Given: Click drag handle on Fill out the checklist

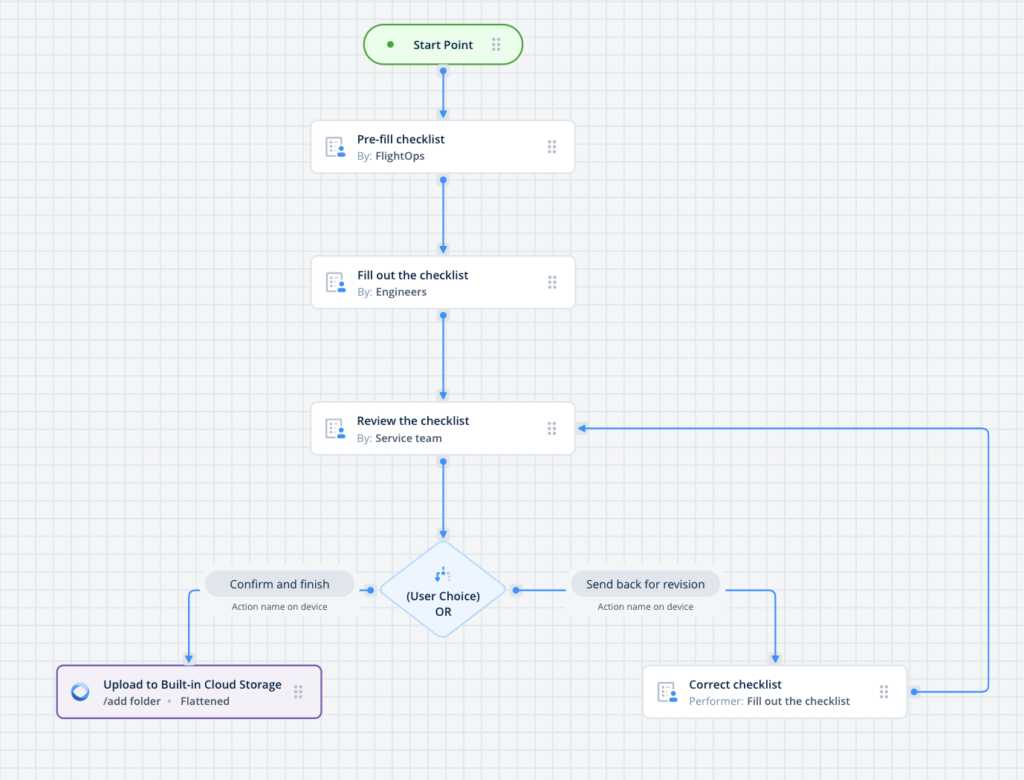Looking at the screenshot, I should (x=552, y=283).
